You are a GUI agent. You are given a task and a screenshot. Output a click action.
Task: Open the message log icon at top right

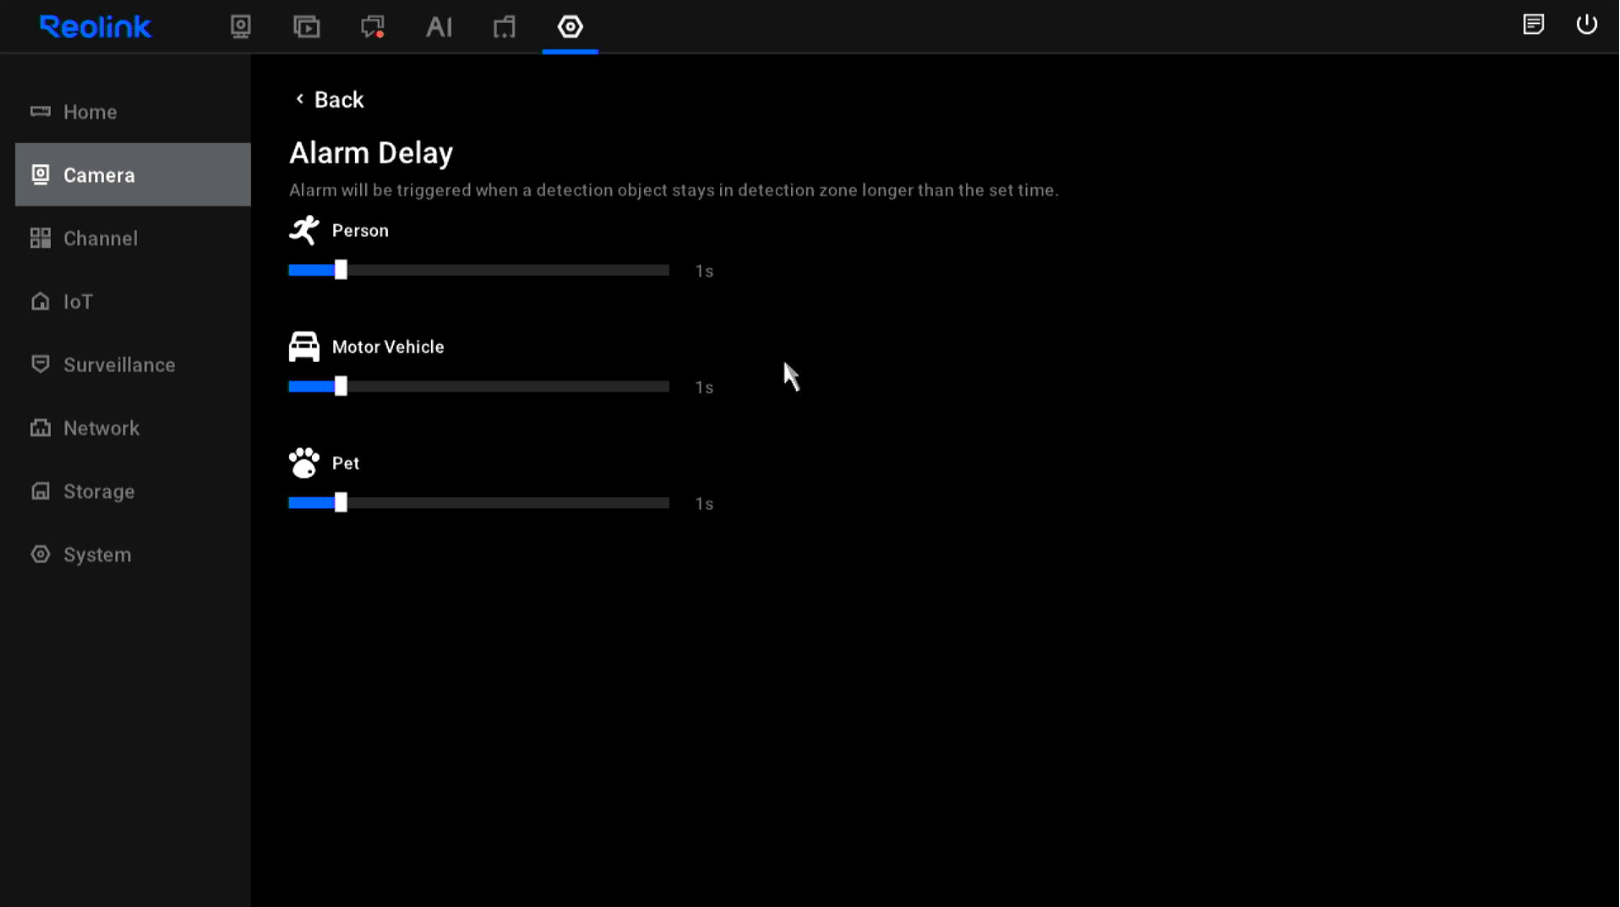tap(1533, 24)
